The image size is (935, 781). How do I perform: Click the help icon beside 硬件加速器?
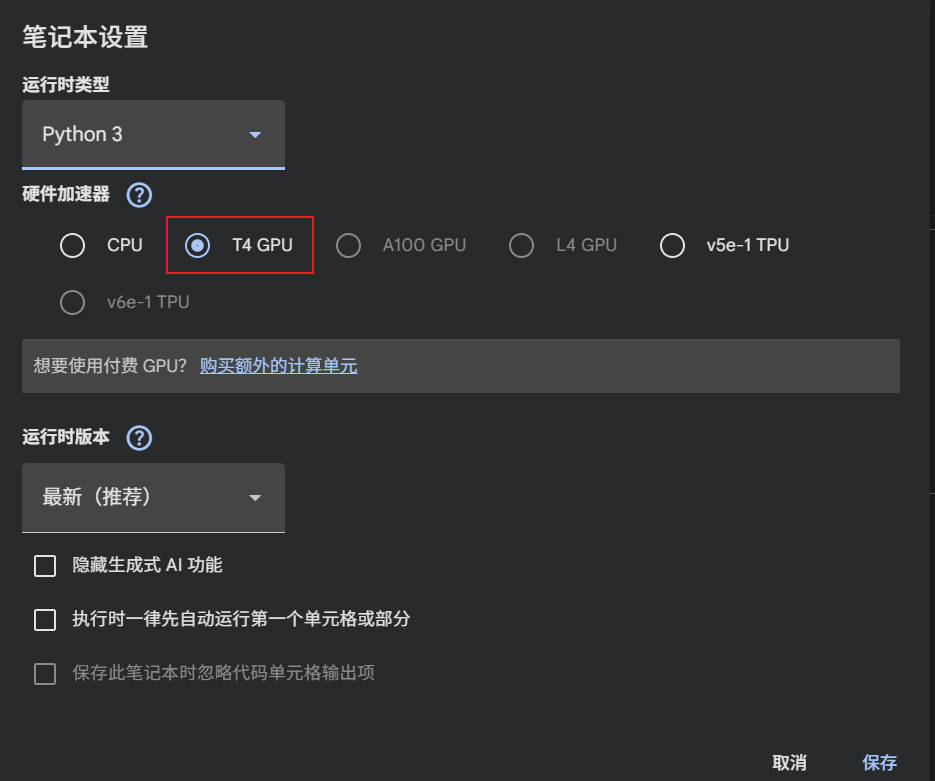[x=139, y=194]
